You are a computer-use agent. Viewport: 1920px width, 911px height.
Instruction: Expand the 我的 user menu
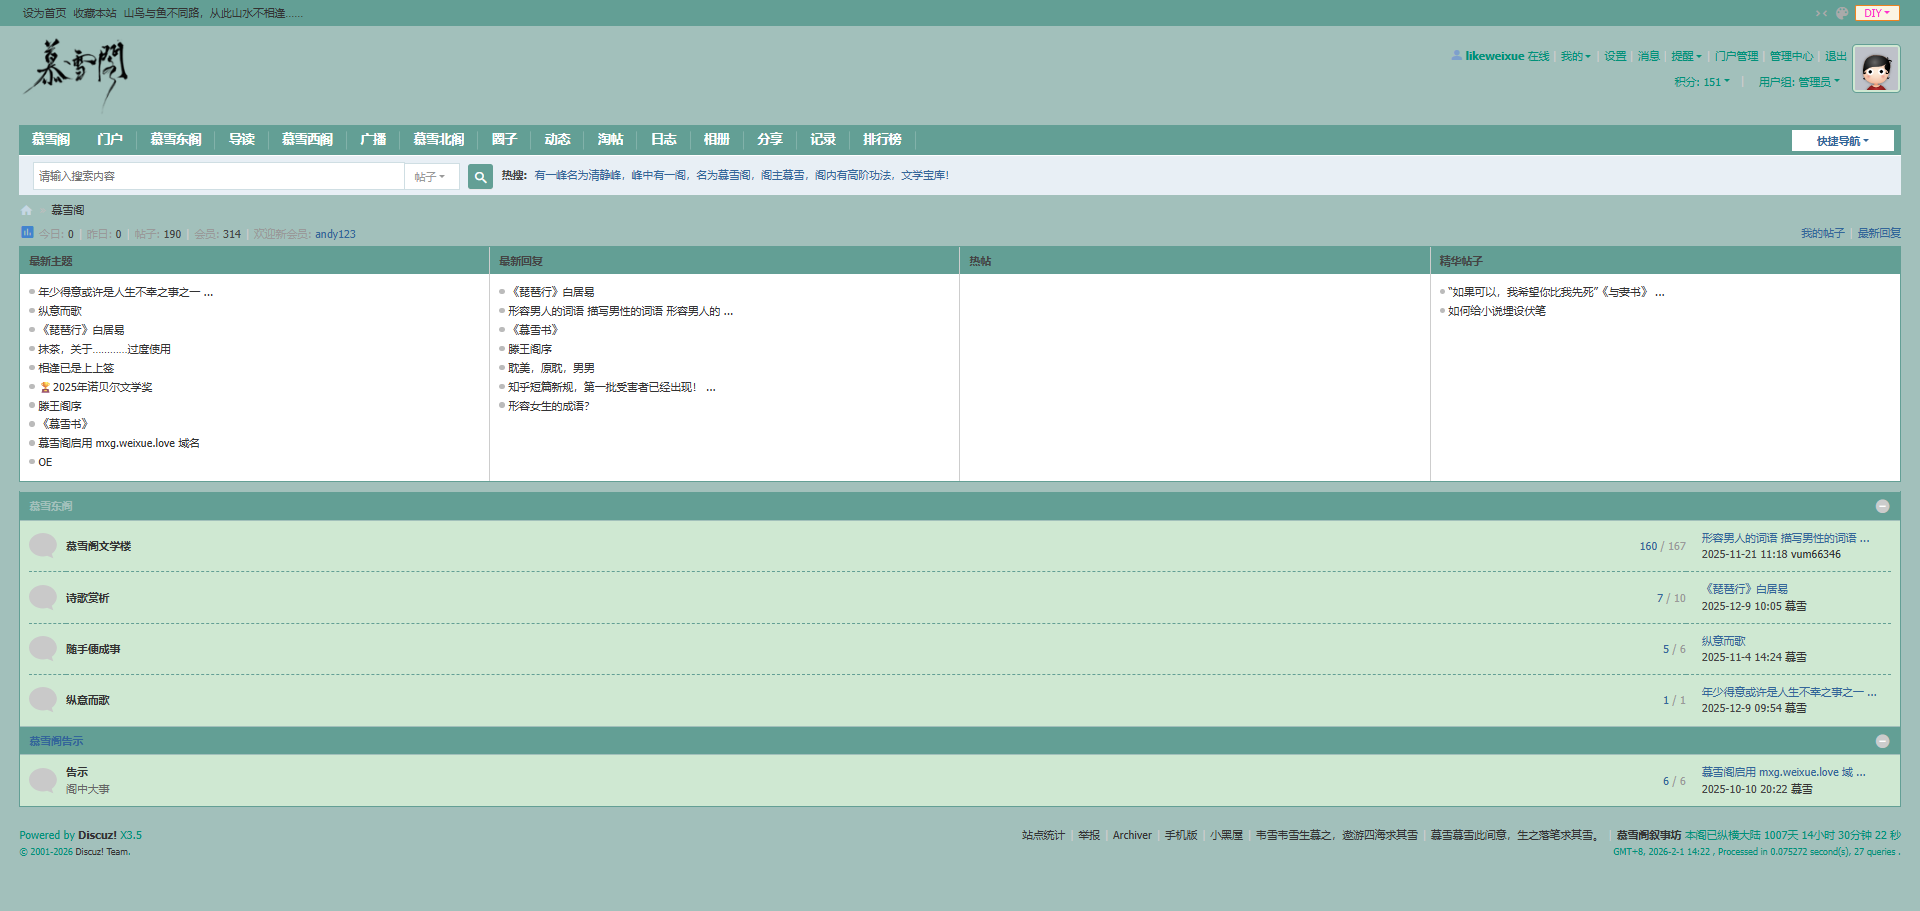click(x=1575, y=56)
